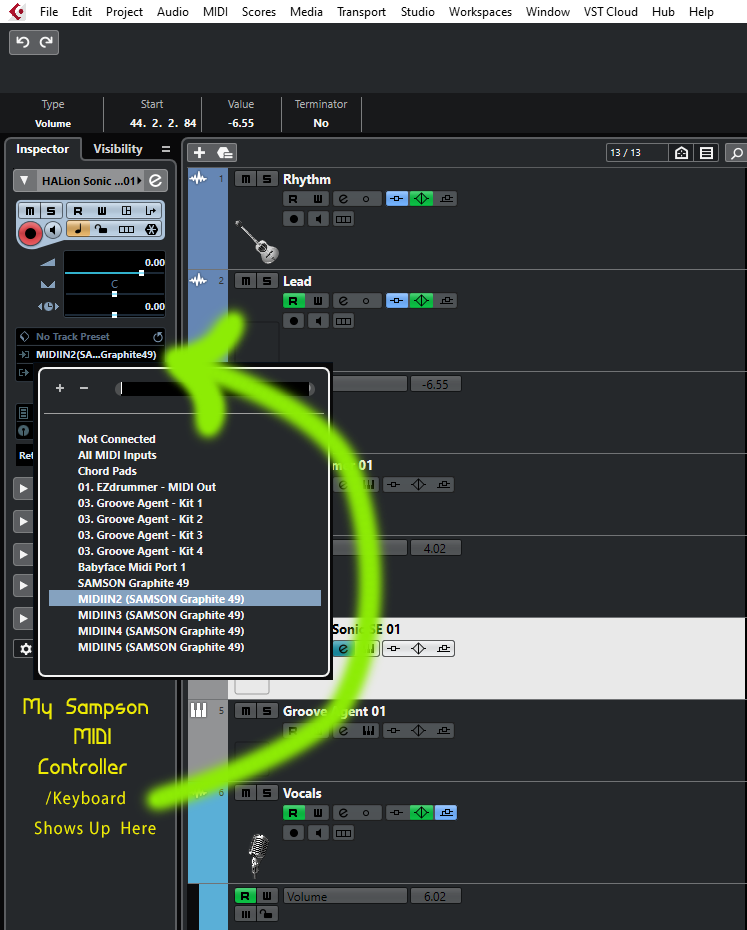This screenshot has height=930, width=747.
Task: Click the minus icon in MIDI input popup
Action: pos(84,388)
